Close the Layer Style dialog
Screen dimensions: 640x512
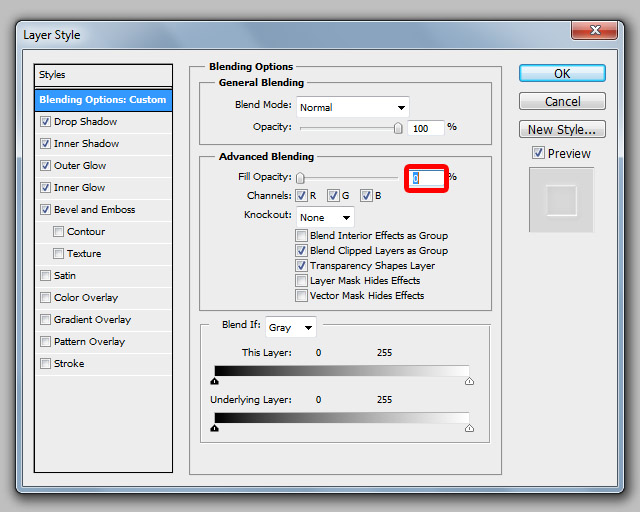pos(594,30)
